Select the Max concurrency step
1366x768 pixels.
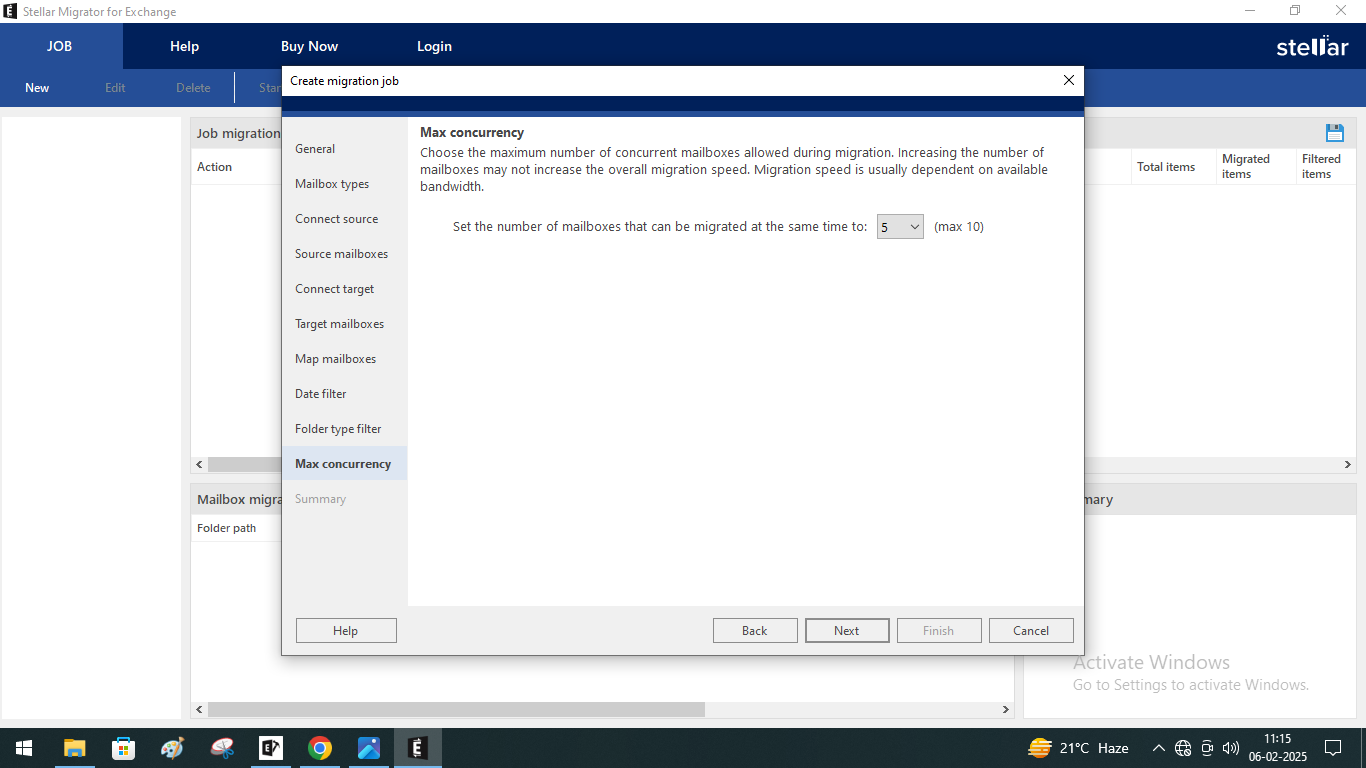click(344, 464)
